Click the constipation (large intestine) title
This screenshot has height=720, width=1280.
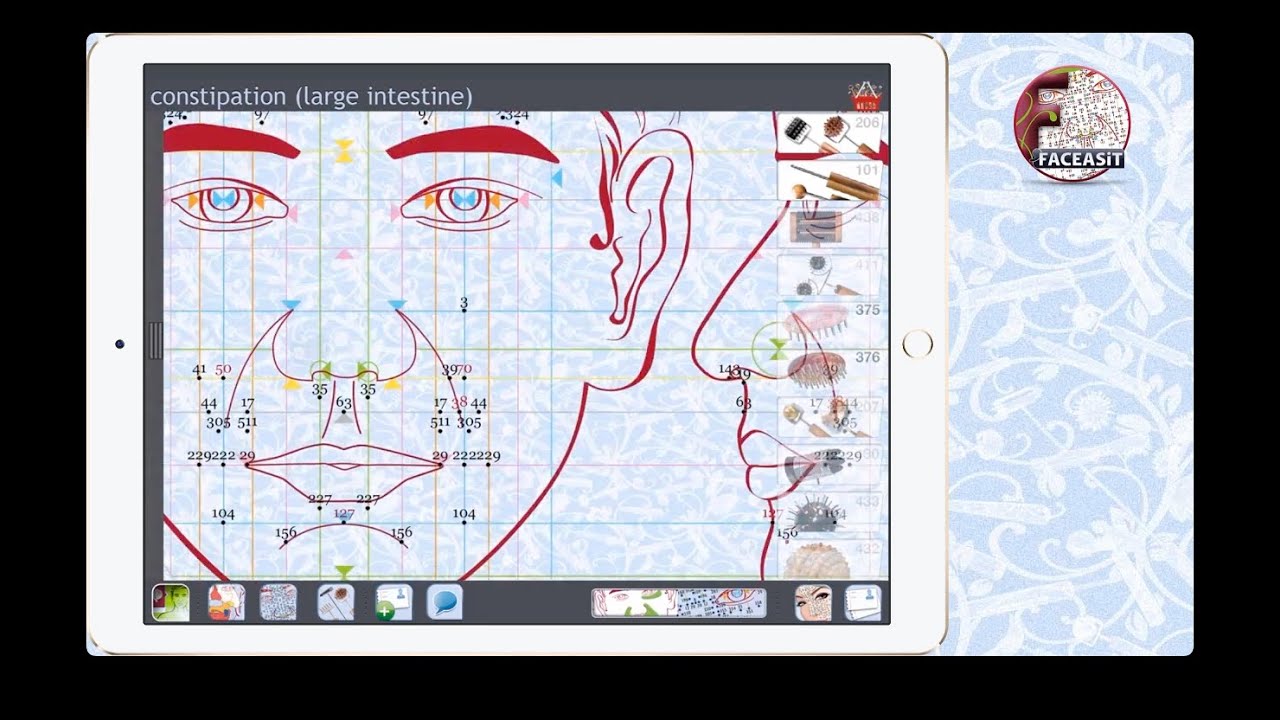click(x=311, y=97)
